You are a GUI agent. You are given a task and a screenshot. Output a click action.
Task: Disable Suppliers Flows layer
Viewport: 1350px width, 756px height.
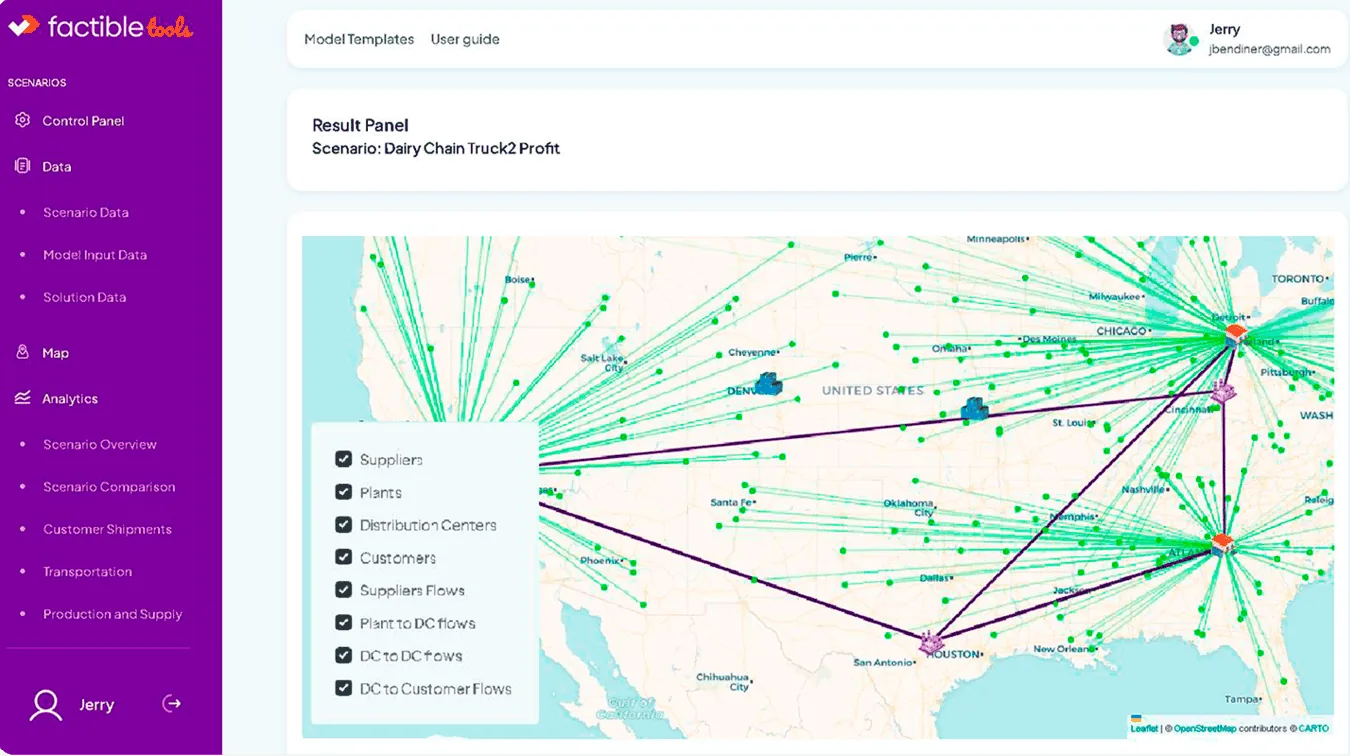(343, 590)
